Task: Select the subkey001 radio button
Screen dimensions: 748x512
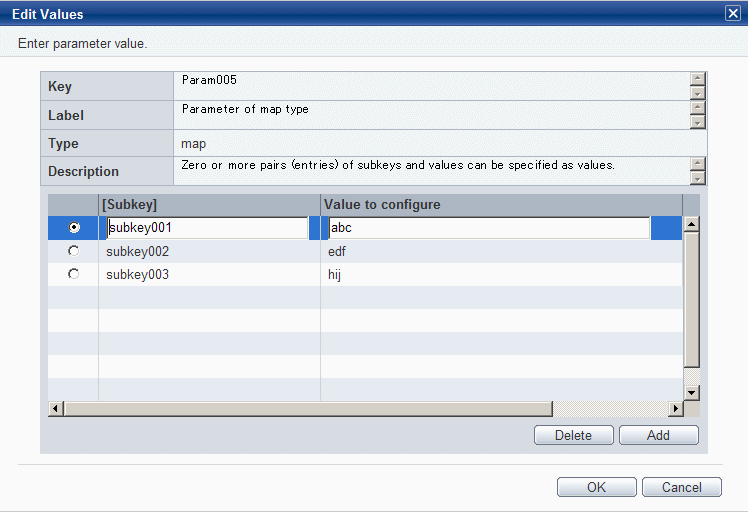Action: 74,227
